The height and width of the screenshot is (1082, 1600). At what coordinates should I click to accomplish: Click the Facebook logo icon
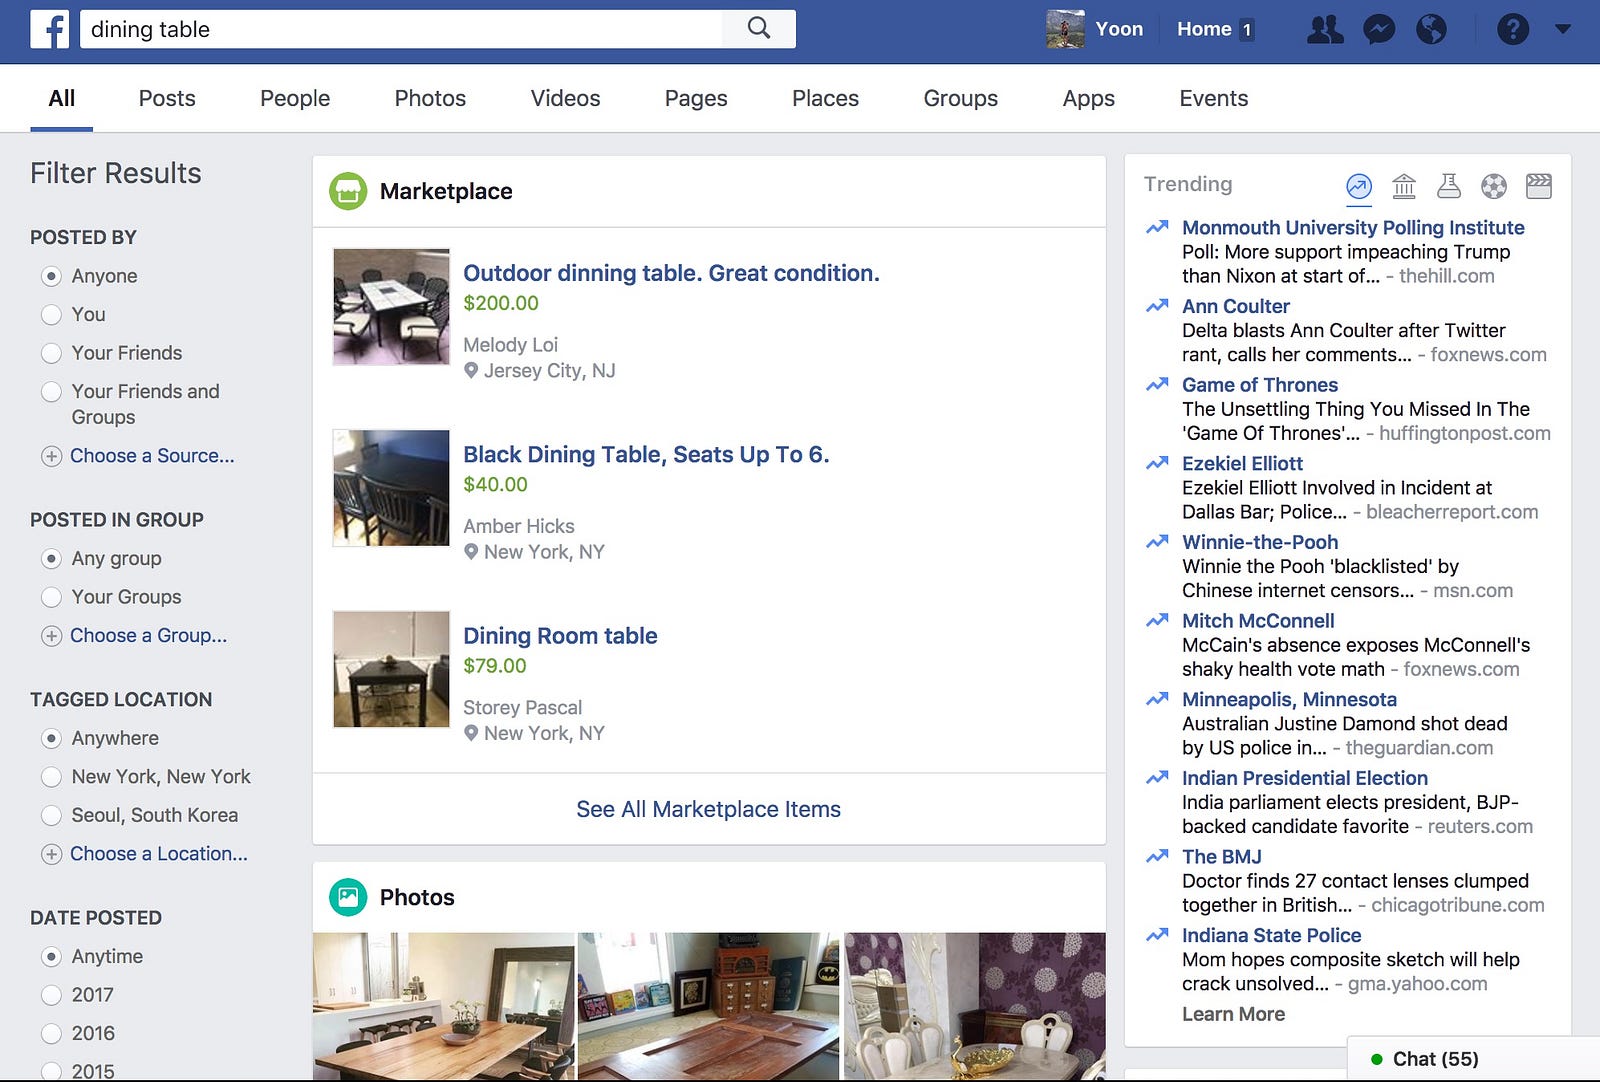point(49,29)
